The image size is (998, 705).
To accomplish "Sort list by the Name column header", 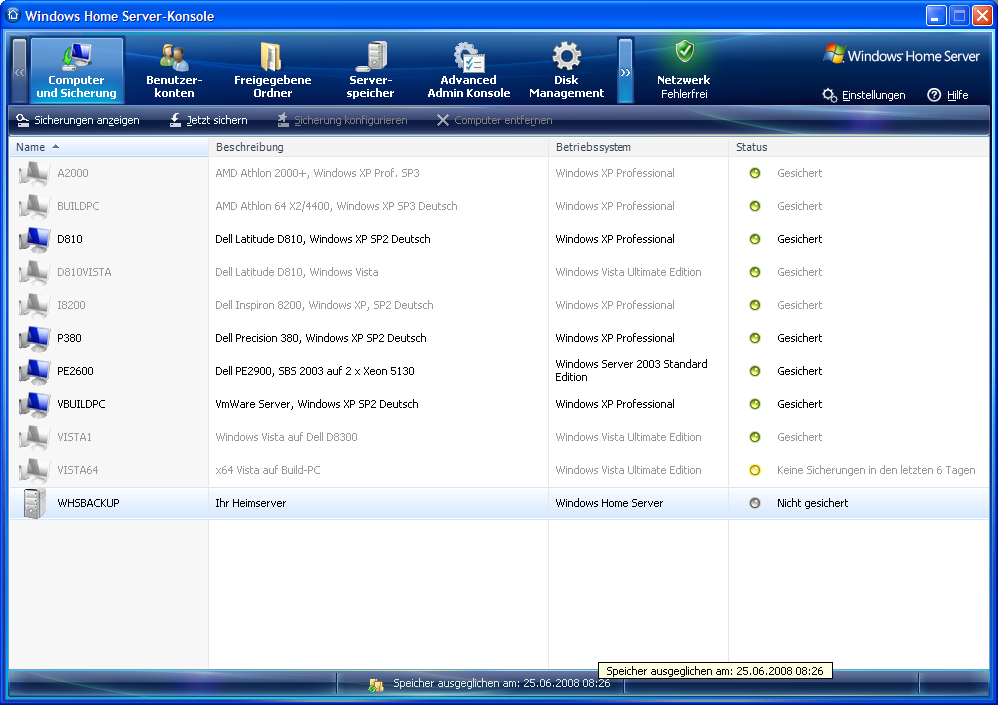I will coord(108,147).
